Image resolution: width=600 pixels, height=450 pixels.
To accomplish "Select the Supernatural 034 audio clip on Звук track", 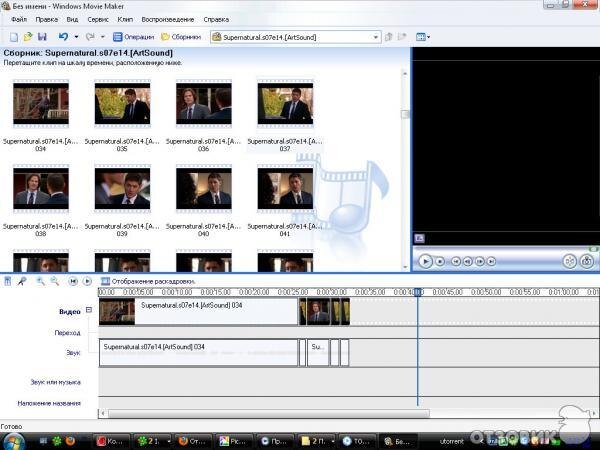I will (198, 352).
